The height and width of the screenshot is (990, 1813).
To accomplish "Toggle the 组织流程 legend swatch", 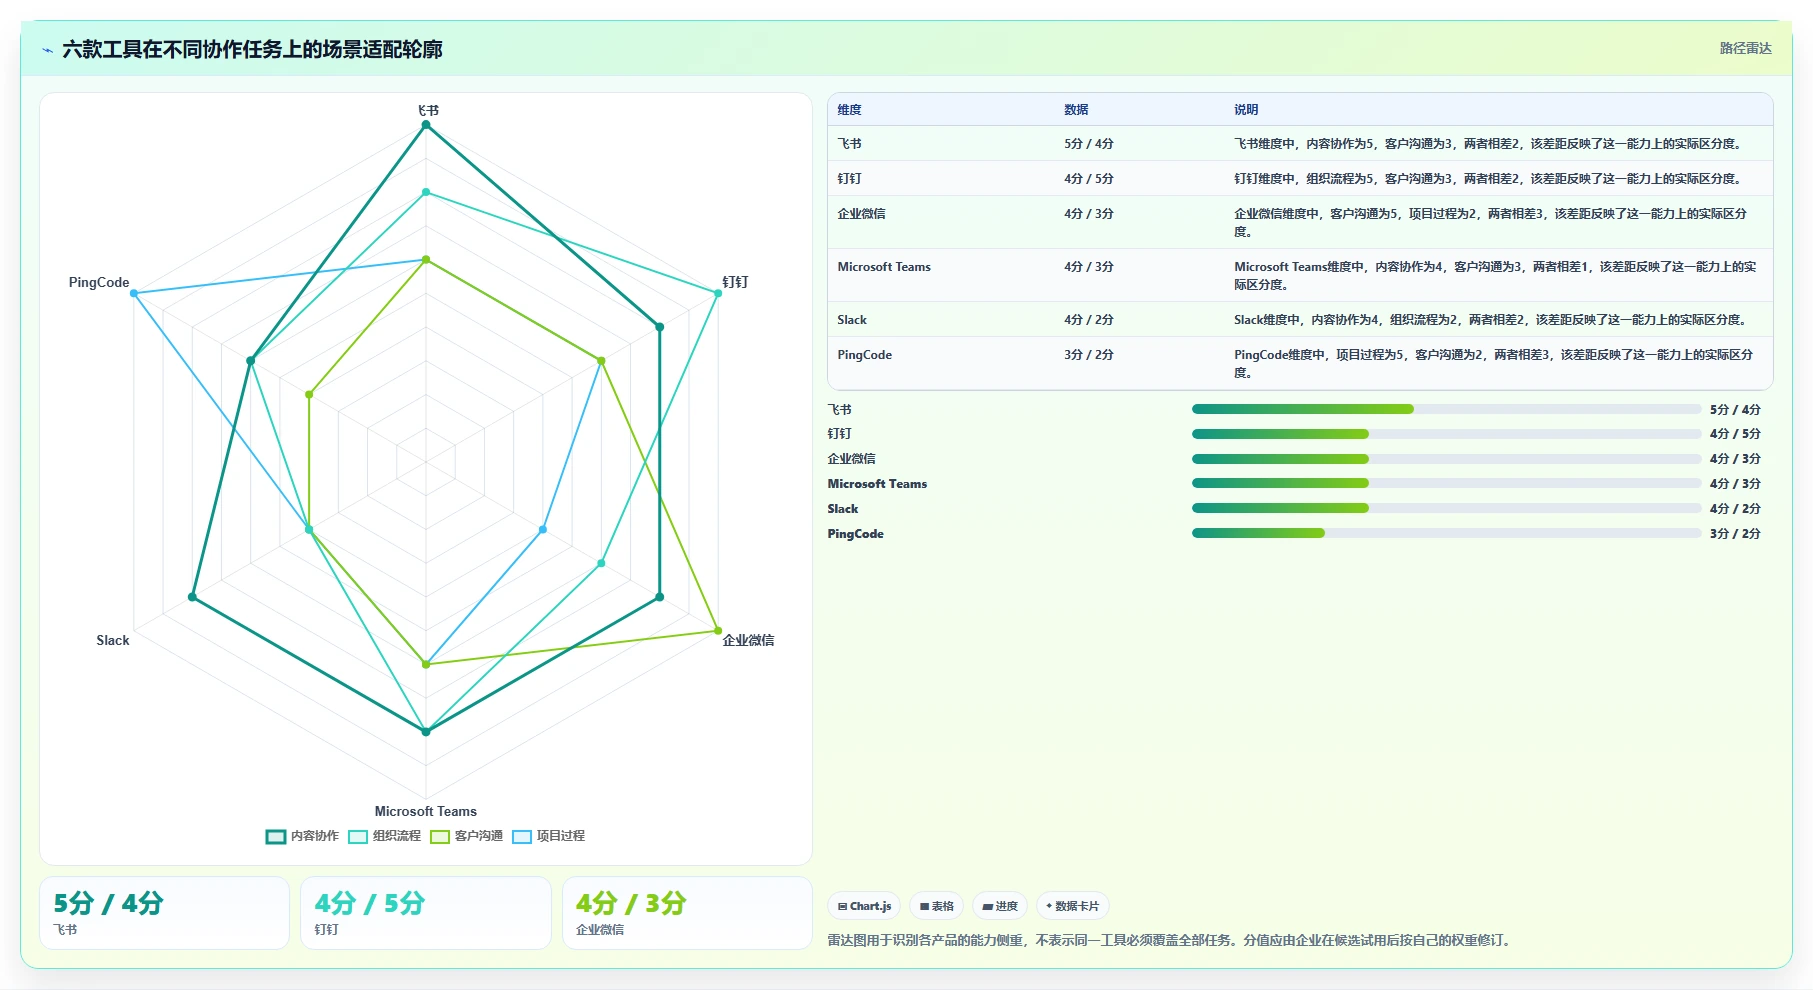I will pyautogui.click(x=358, y=837).
